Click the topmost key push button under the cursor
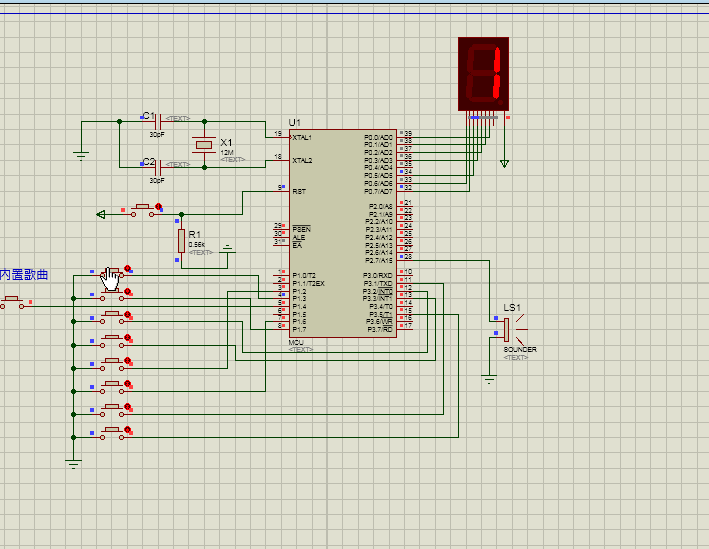Screen dimensions: 709x549 [112, 273]
